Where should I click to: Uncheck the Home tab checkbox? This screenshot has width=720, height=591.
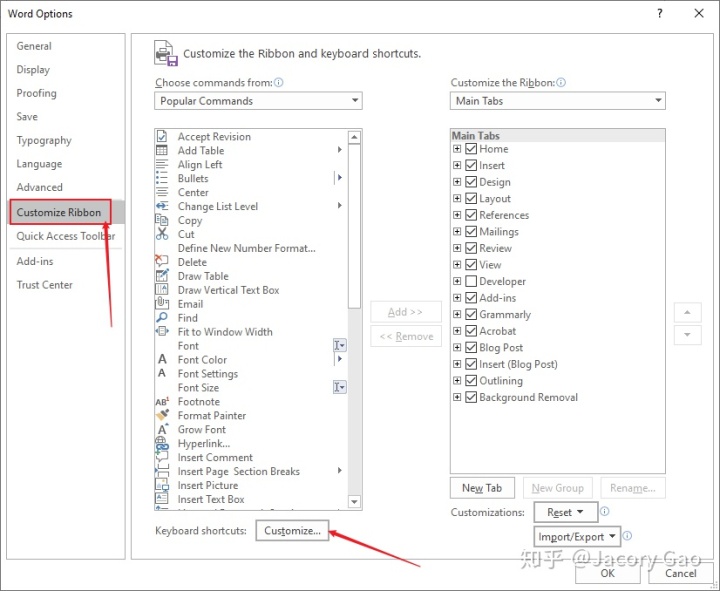pos(471,149)
